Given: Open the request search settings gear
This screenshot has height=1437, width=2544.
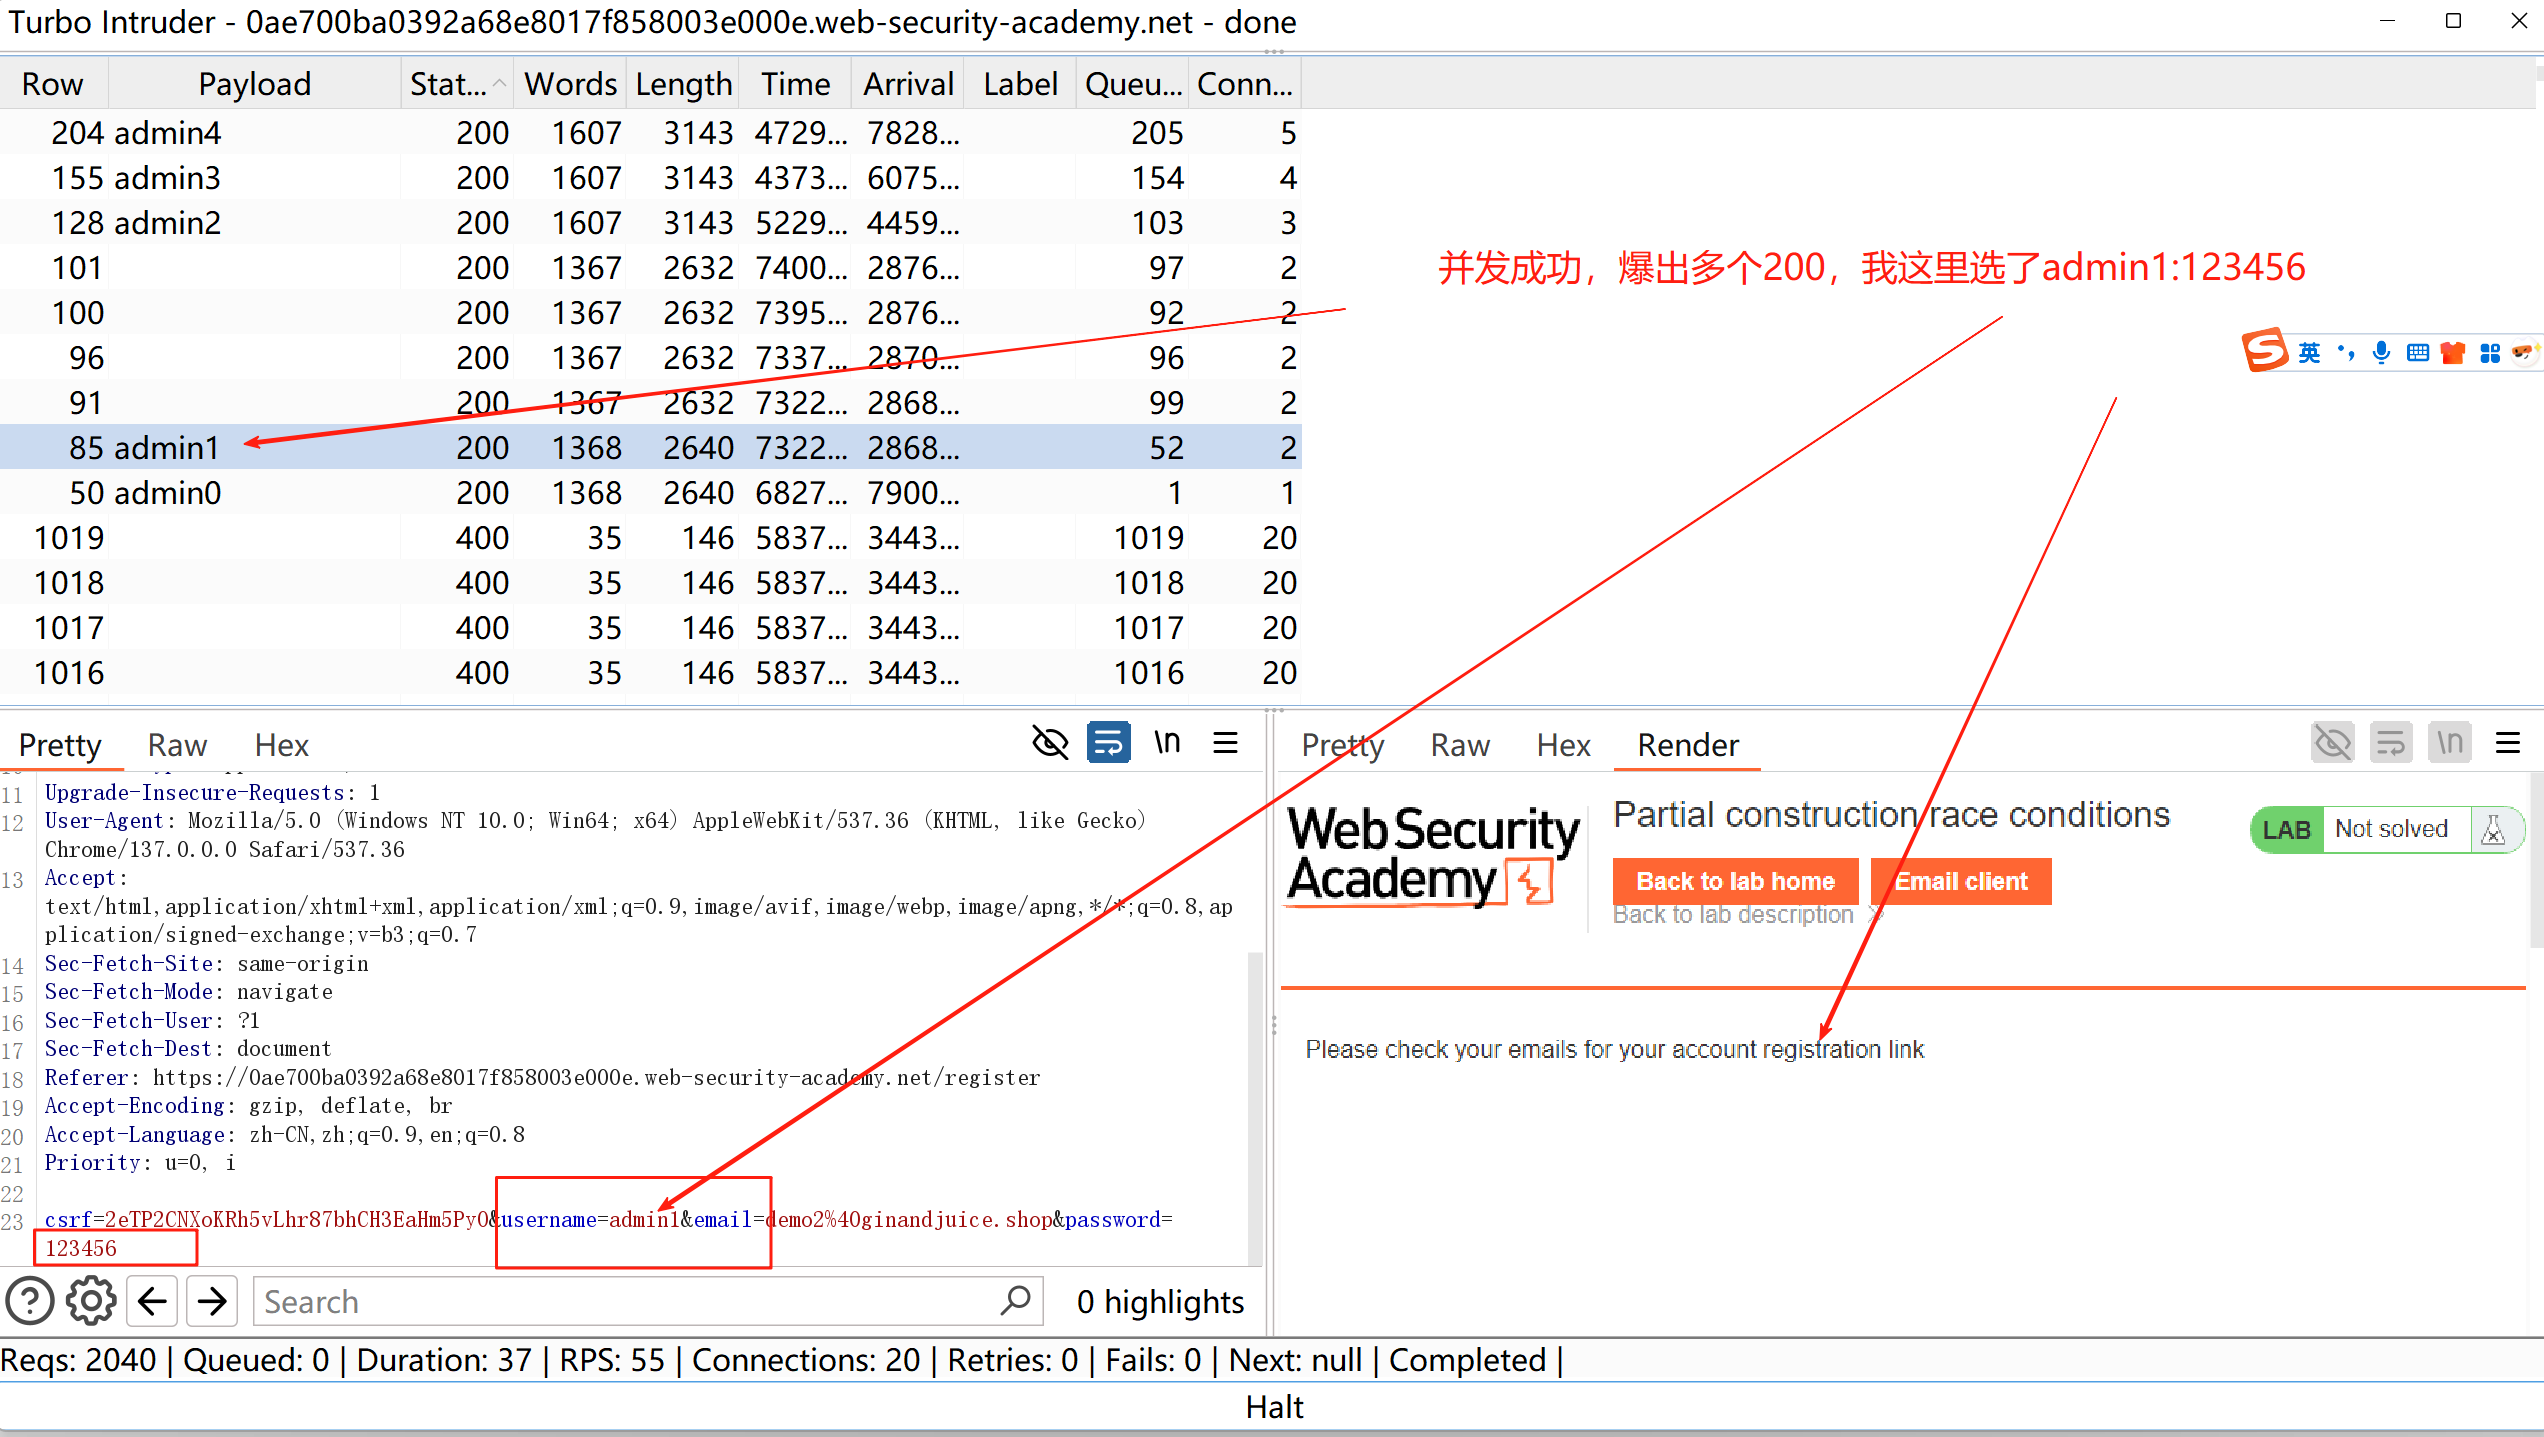Looking at the screenshot, I should pos(91,1301).
